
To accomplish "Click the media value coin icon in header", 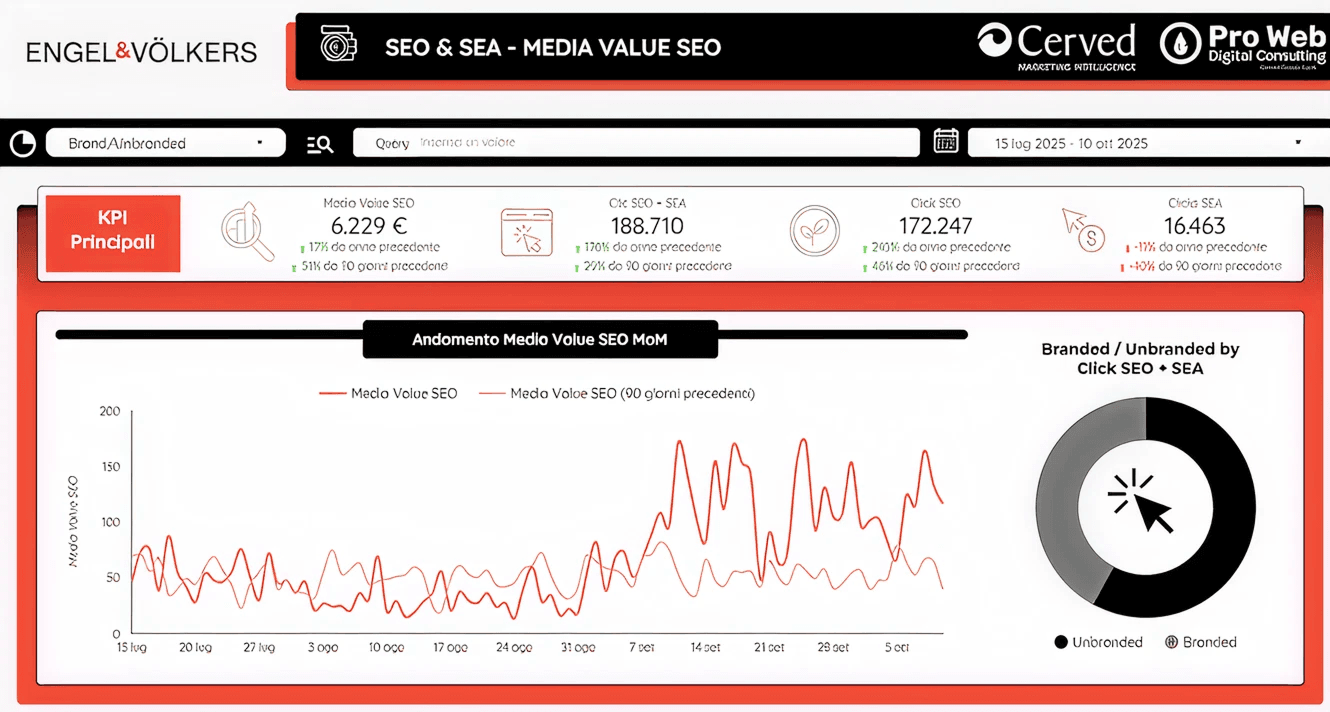I will (x=339, y=46).
